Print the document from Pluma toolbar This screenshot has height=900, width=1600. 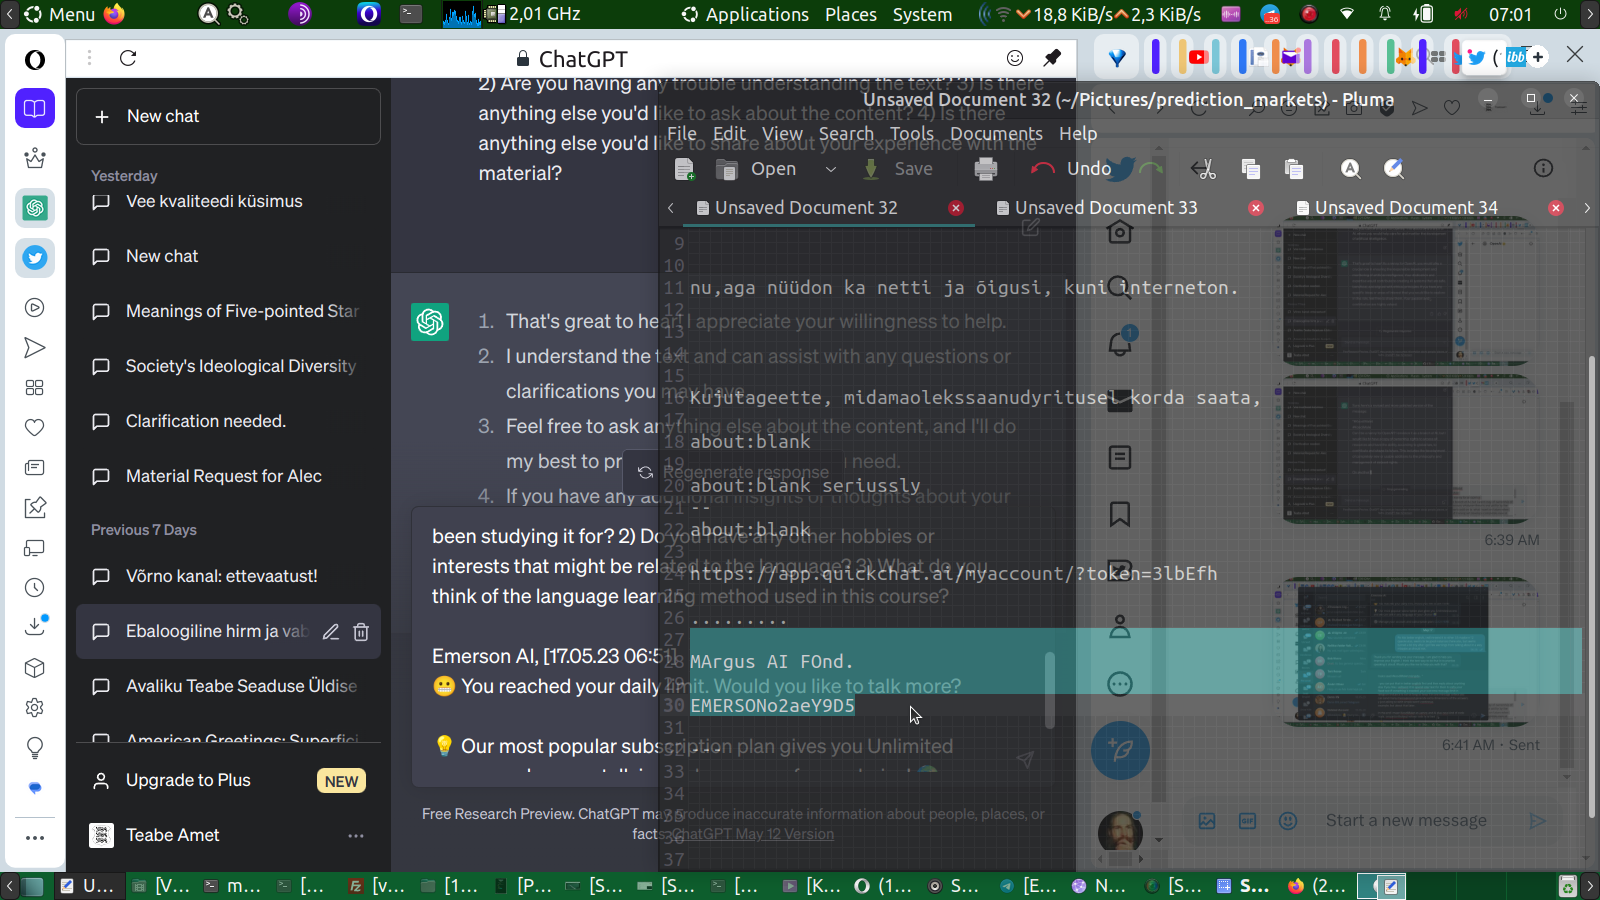point(986,169)
